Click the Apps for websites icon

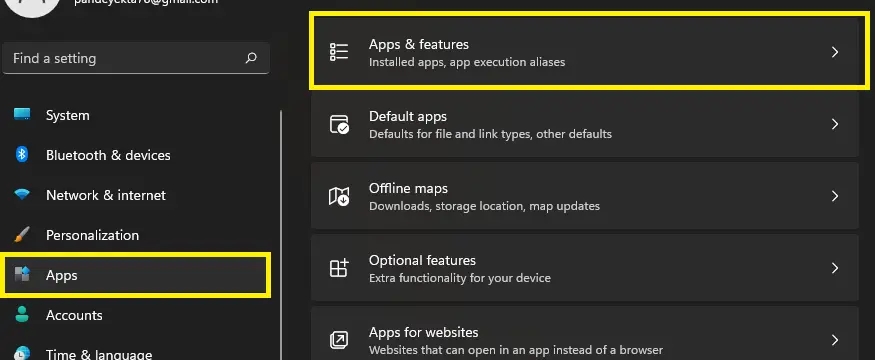(x=339, y=339)
